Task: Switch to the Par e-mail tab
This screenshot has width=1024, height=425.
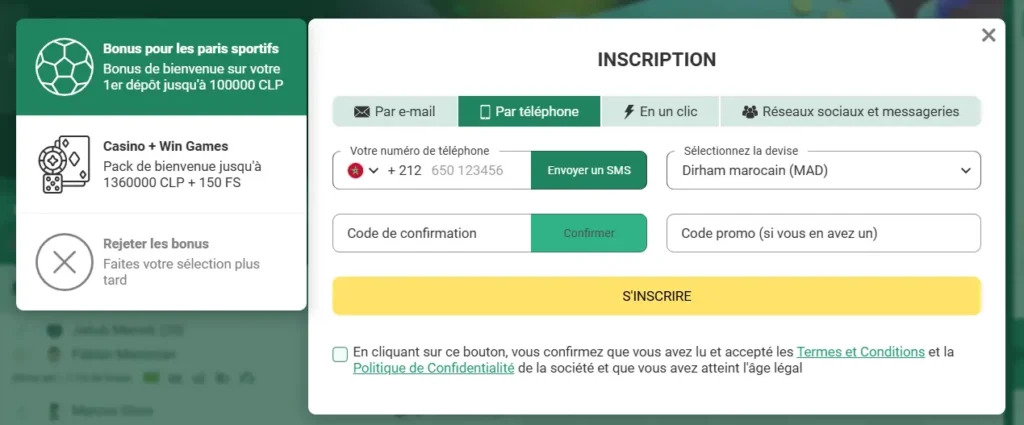Action: tap(395, 112)
